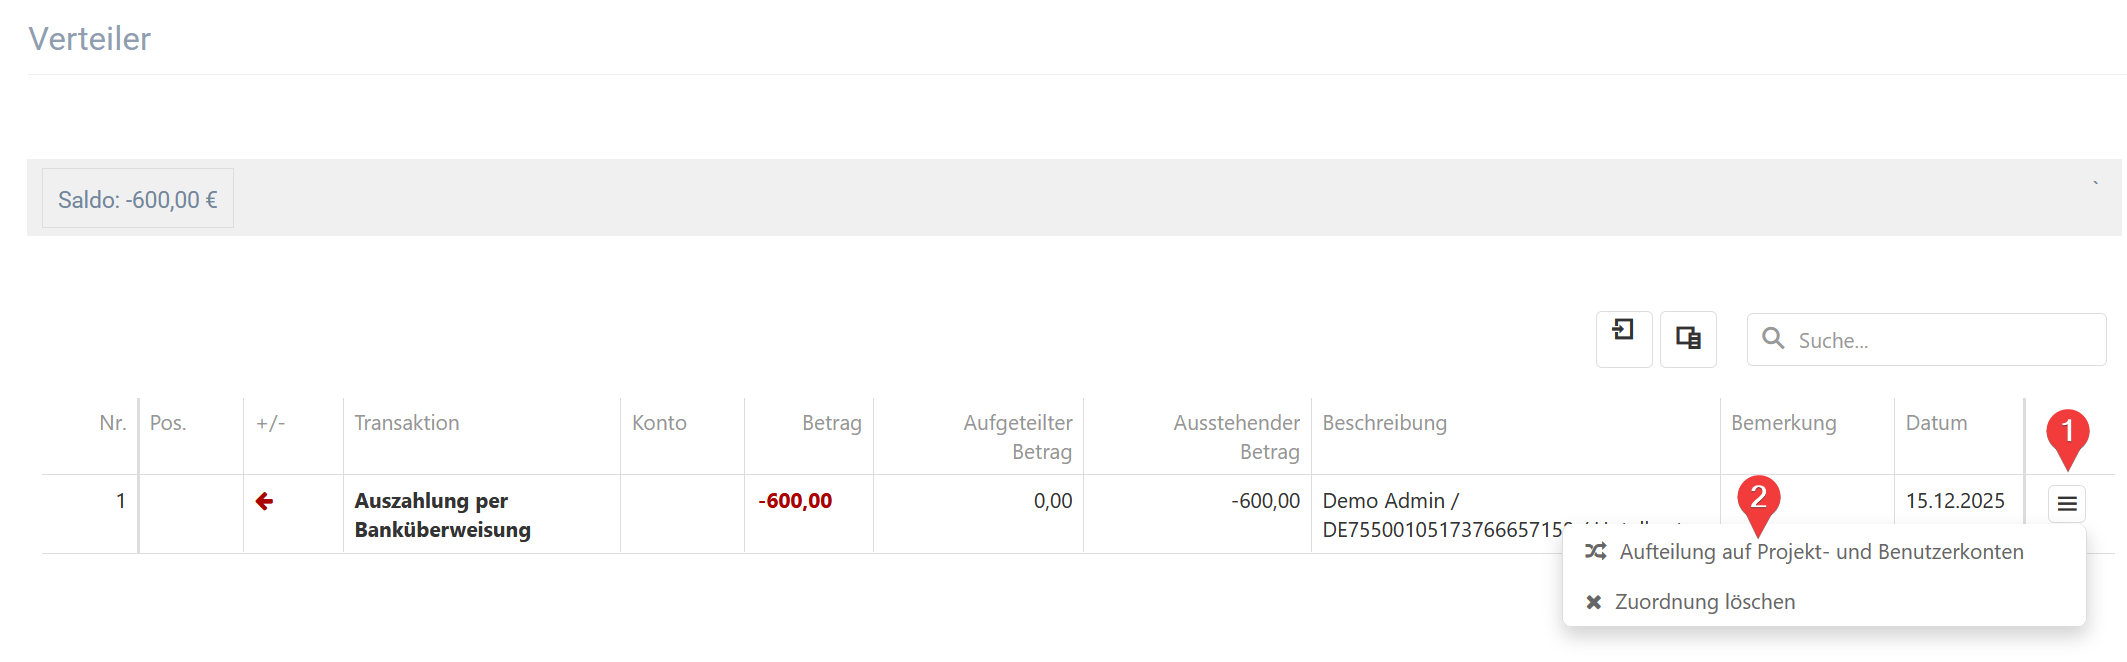This screenshot has width=2127, height=662.
Task: Open the hamburger row actions menu
Action: point(2067,504)
